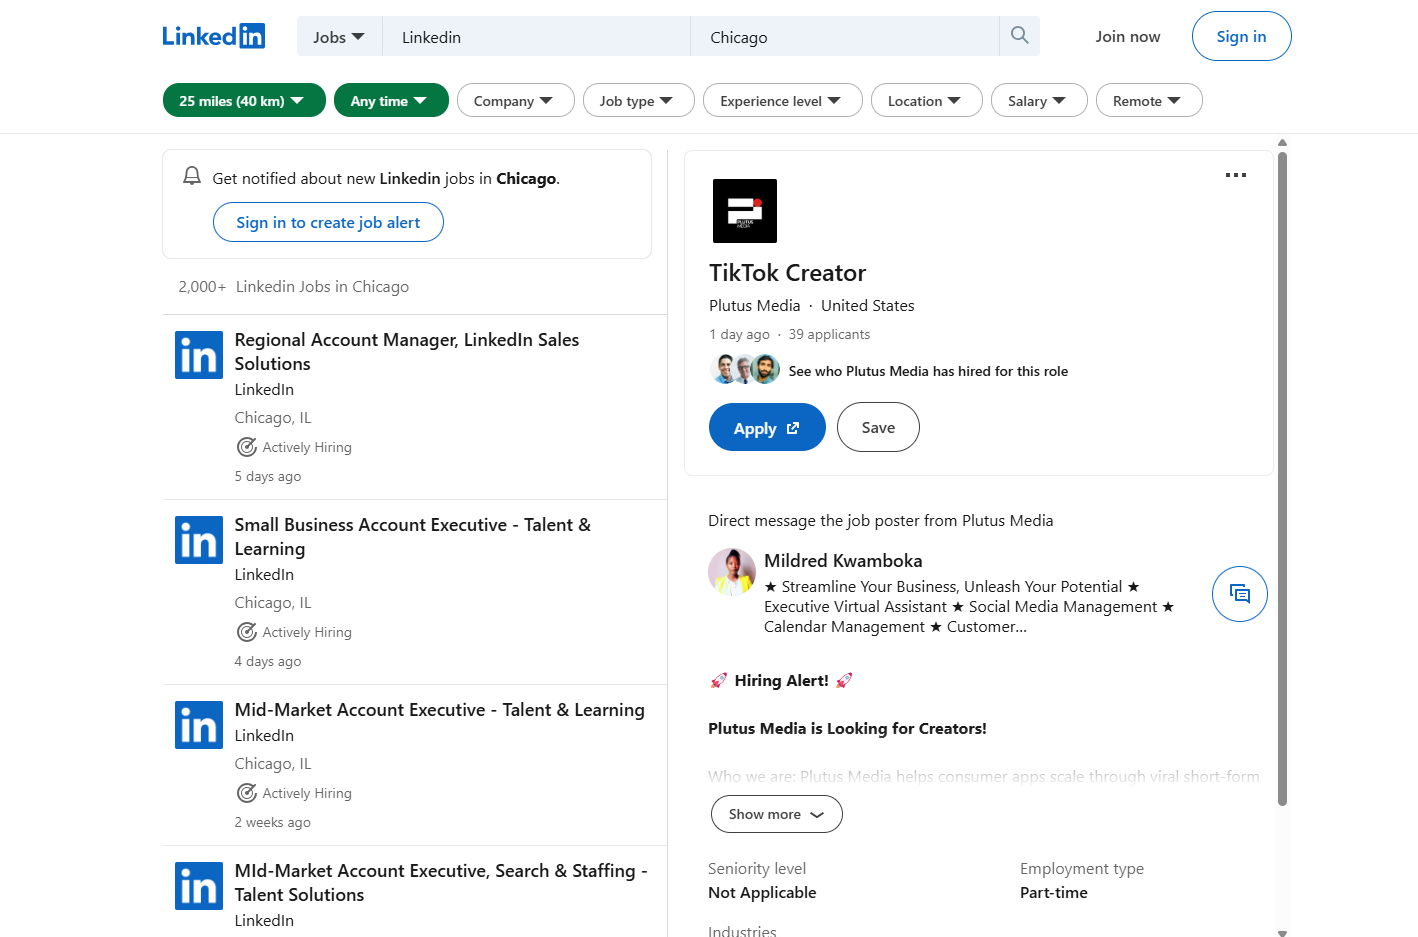Click the 'Not Applicable' seniority value
The height and width of the screenshot is (937, 1418).
point(762,893)
